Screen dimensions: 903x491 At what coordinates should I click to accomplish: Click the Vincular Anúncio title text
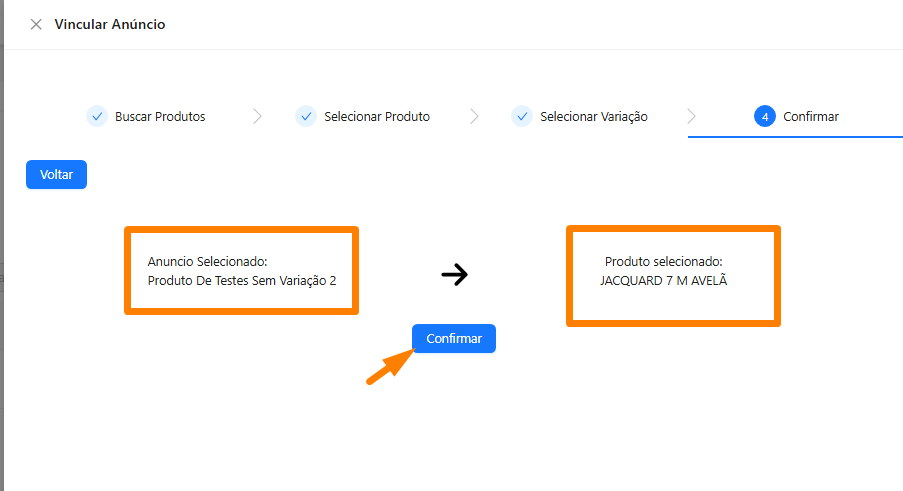(110, 24)
